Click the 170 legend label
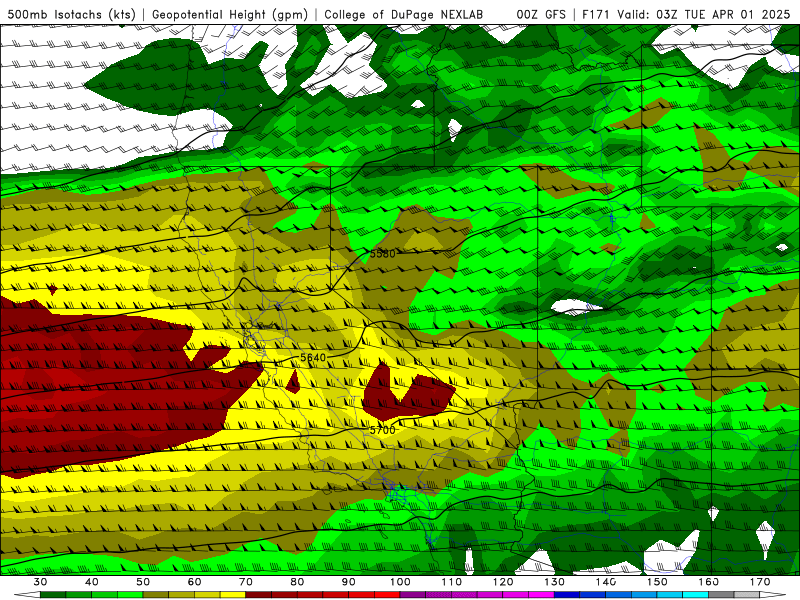This screenshot has width=800, height=600. click(760, 582)
